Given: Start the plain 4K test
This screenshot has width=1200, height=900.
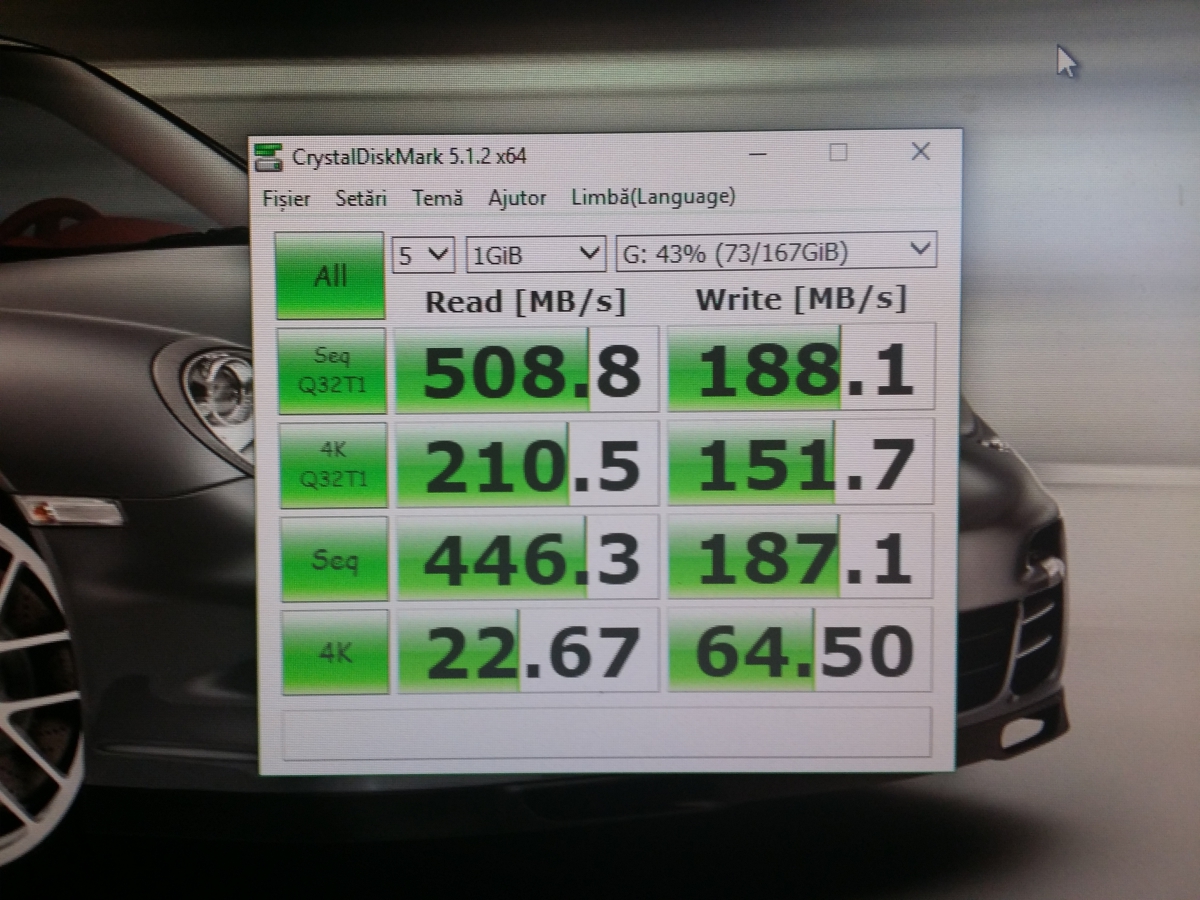Looking at the screenshot, I should 335,653.
